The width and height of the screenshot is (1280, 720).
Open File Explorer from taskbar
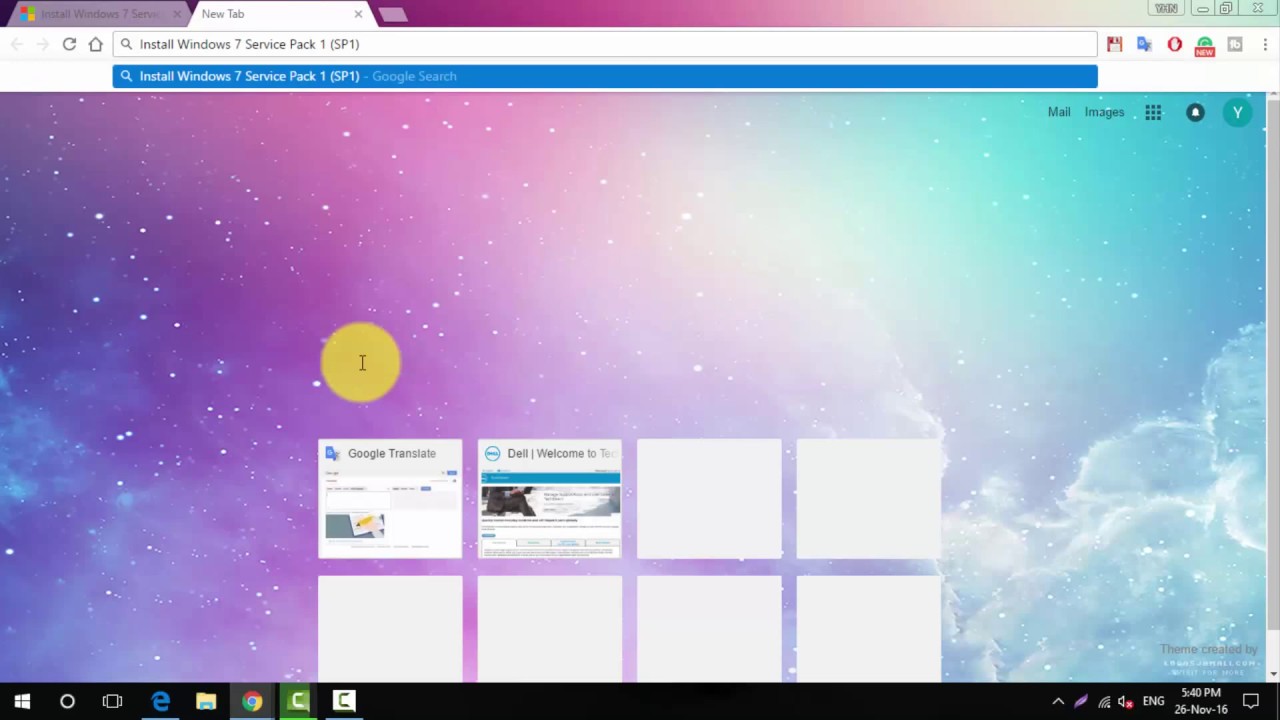(x=206, y=701)
